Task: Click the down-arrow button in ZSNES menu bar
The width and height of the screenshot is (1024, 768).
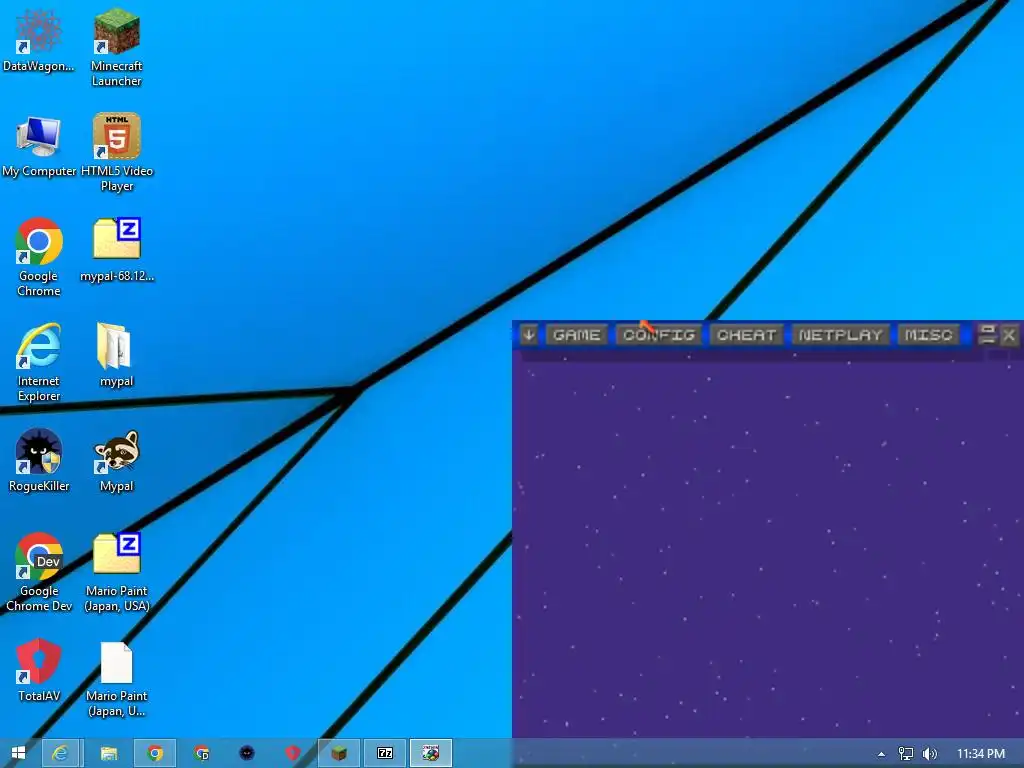Action: point(528,335)
